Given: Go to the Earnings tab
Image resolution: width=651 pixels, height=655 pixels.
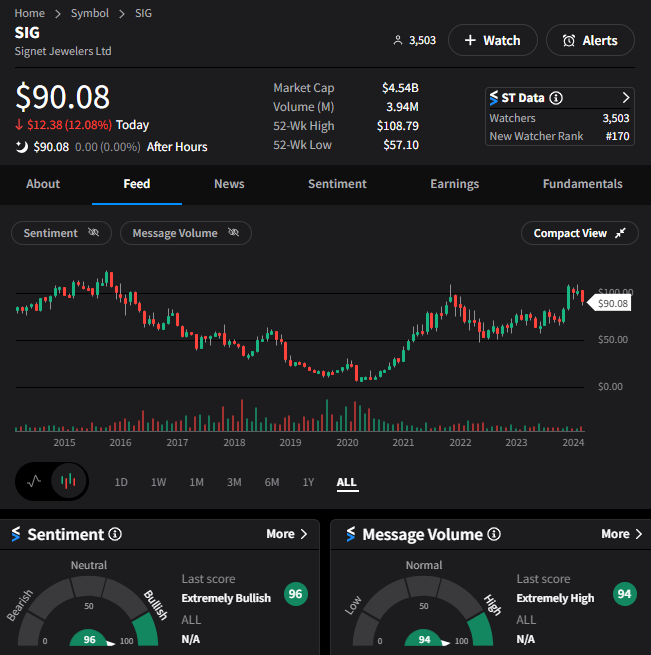Looking at the screenshot, I should (x=455, y=184).
